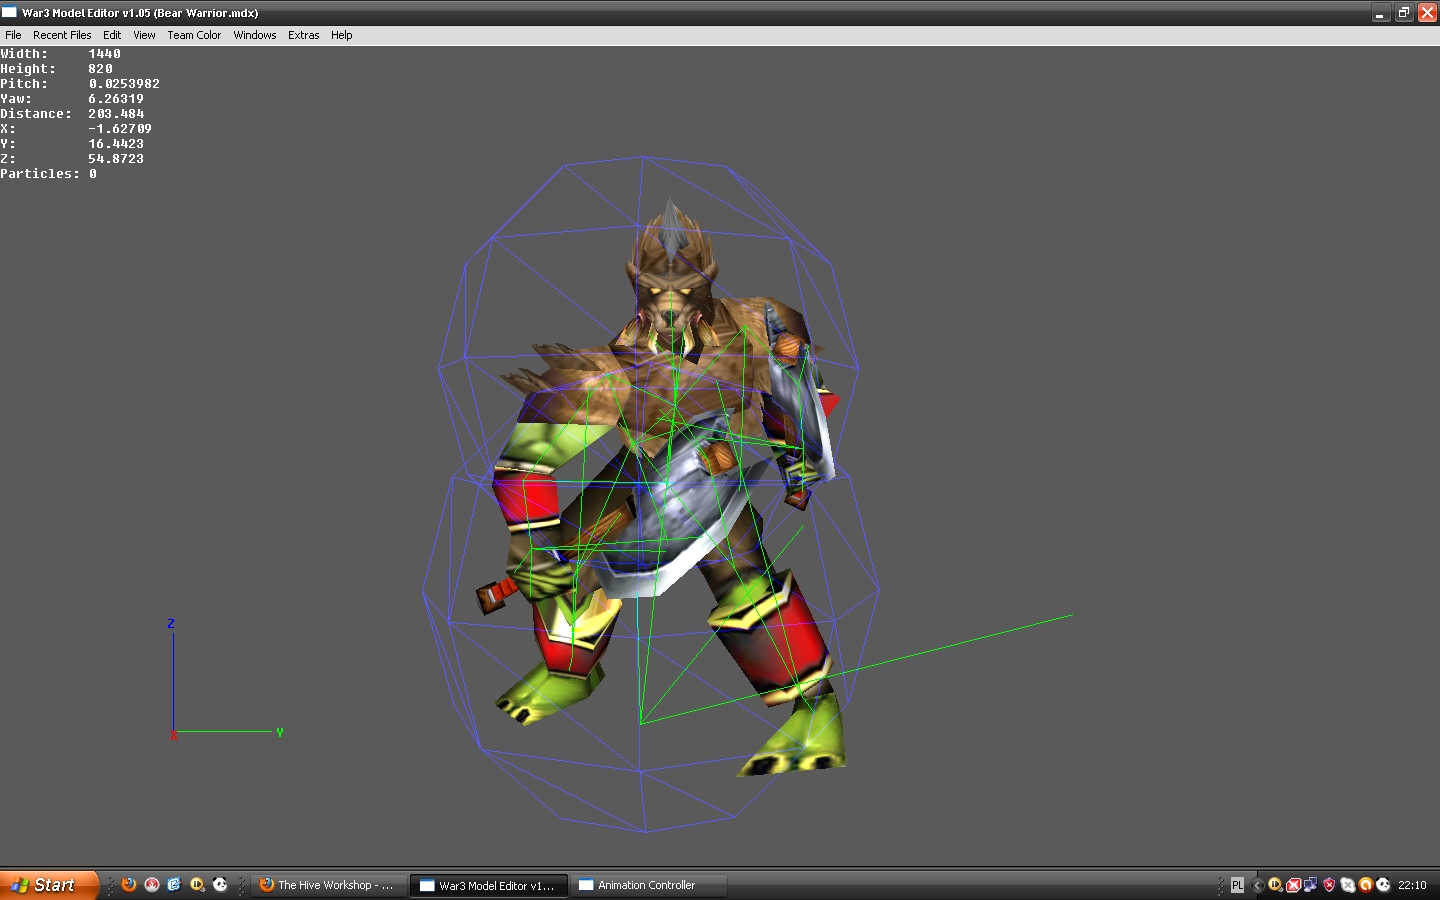
Task: Click the Height value 820
Action: click(100, 69)
